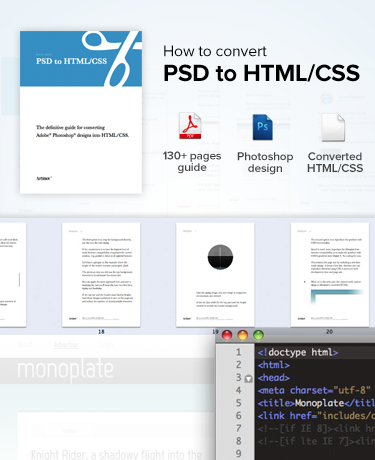375x460 pixels.
Task: Click the blank HTML/CSS document icon
Action: pyautogui.click(x=333, y=127)
